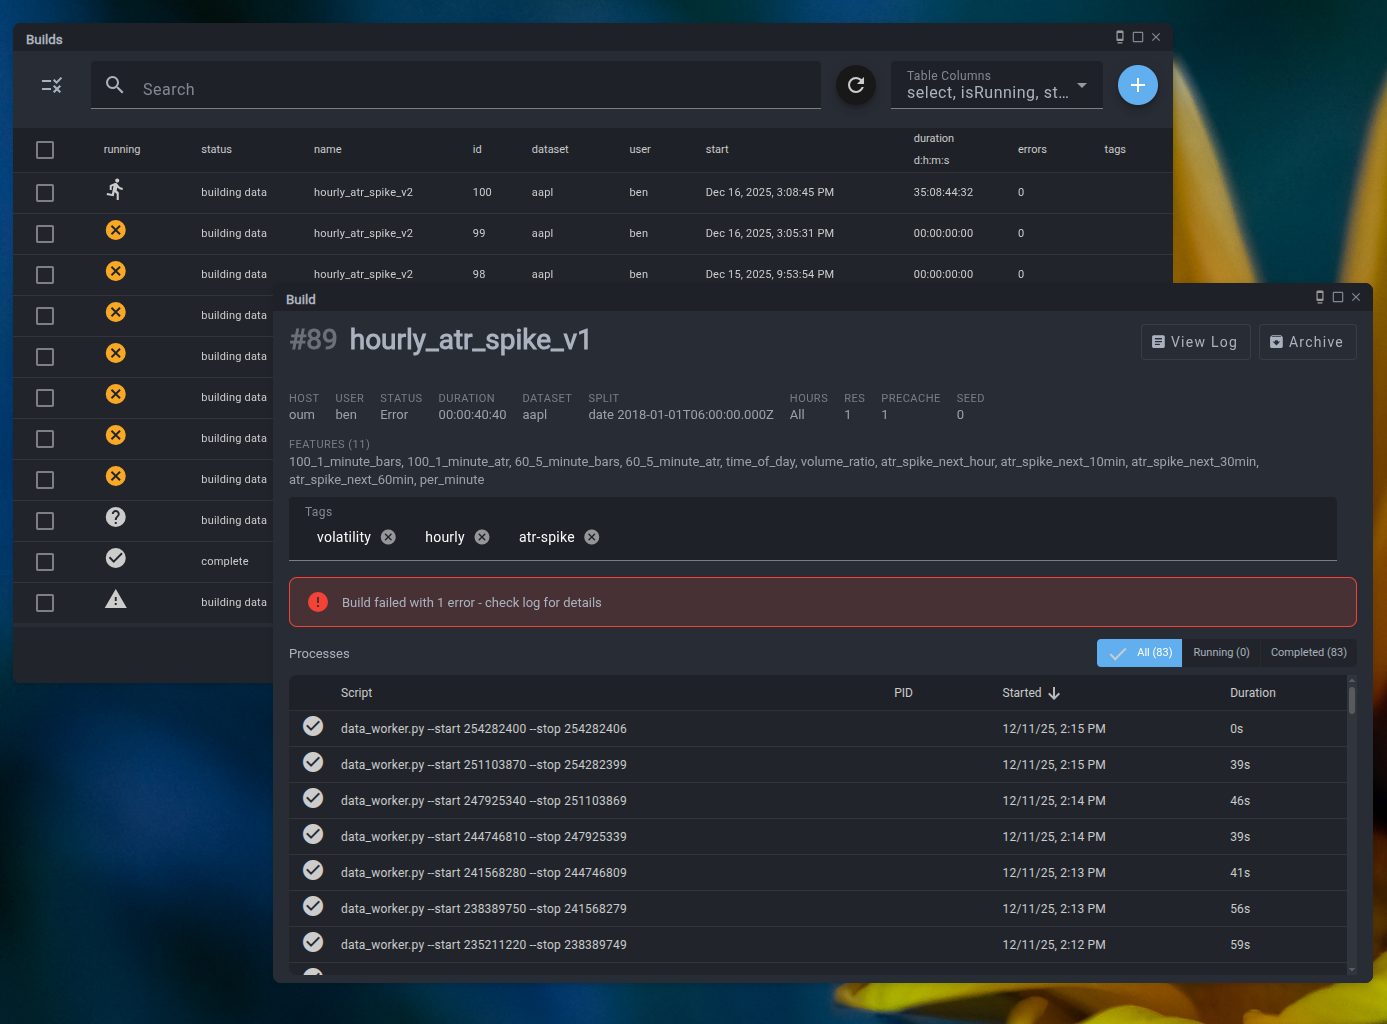This screenshot has width=1387, height=1024.
Task: Switch to Completed (83) processes filter
Action: click(x=1308, y=653)
